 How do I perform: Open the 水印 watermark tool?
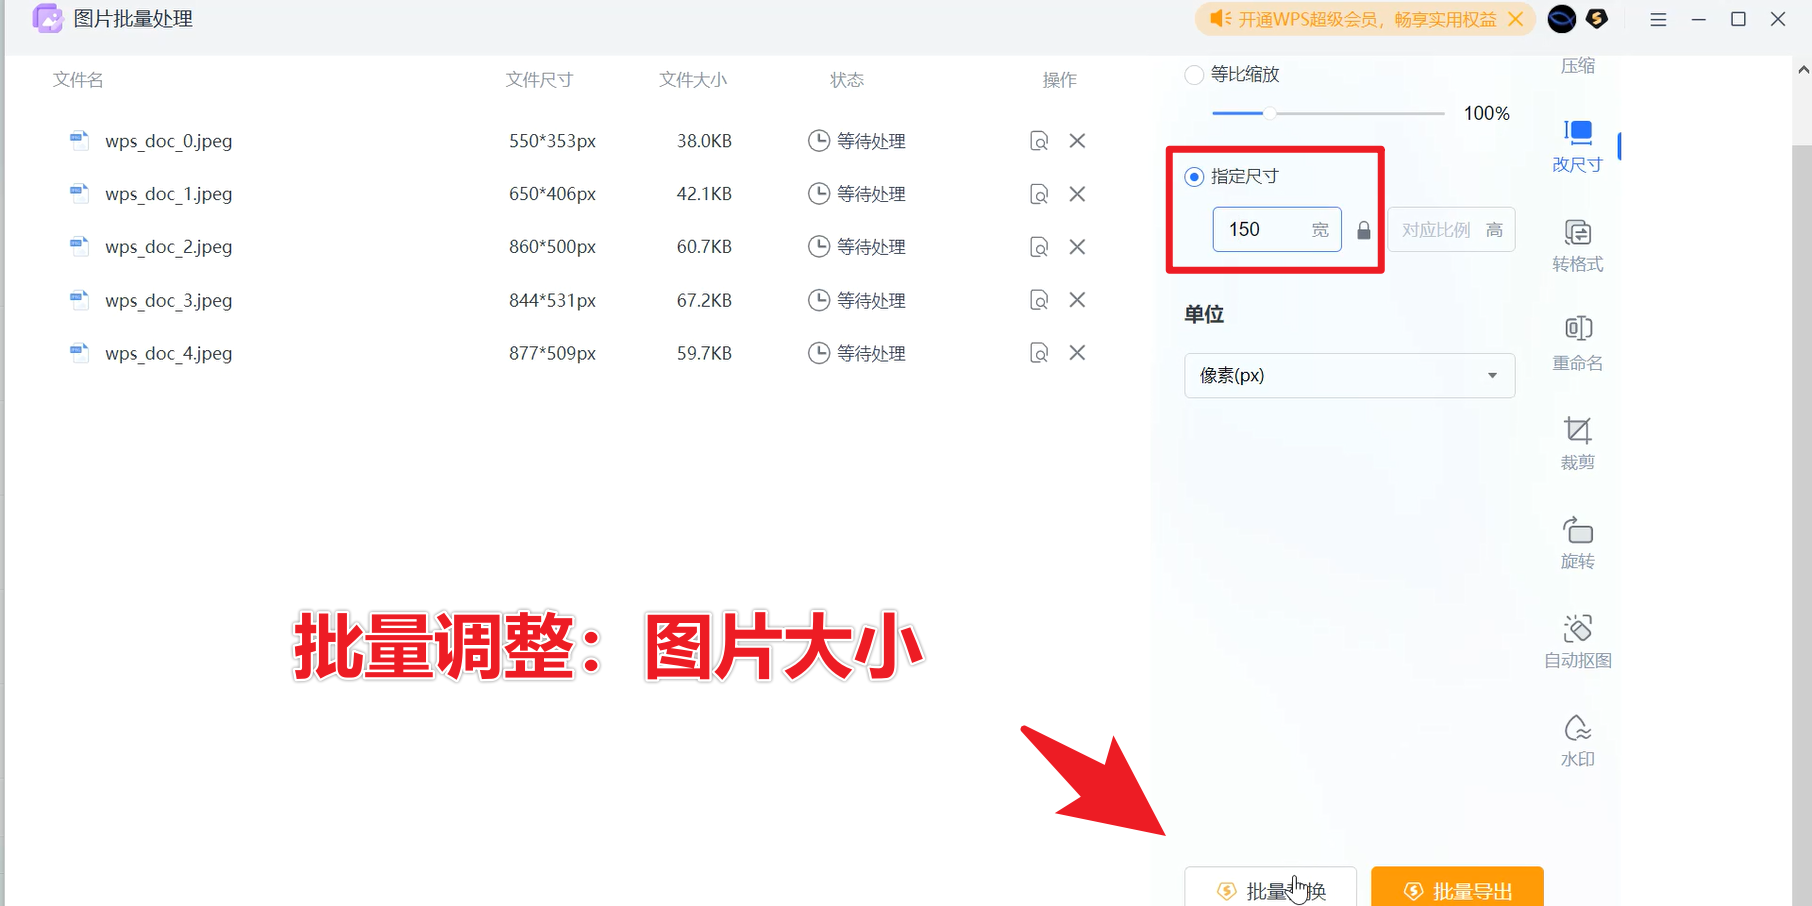tap(1577, 740)
